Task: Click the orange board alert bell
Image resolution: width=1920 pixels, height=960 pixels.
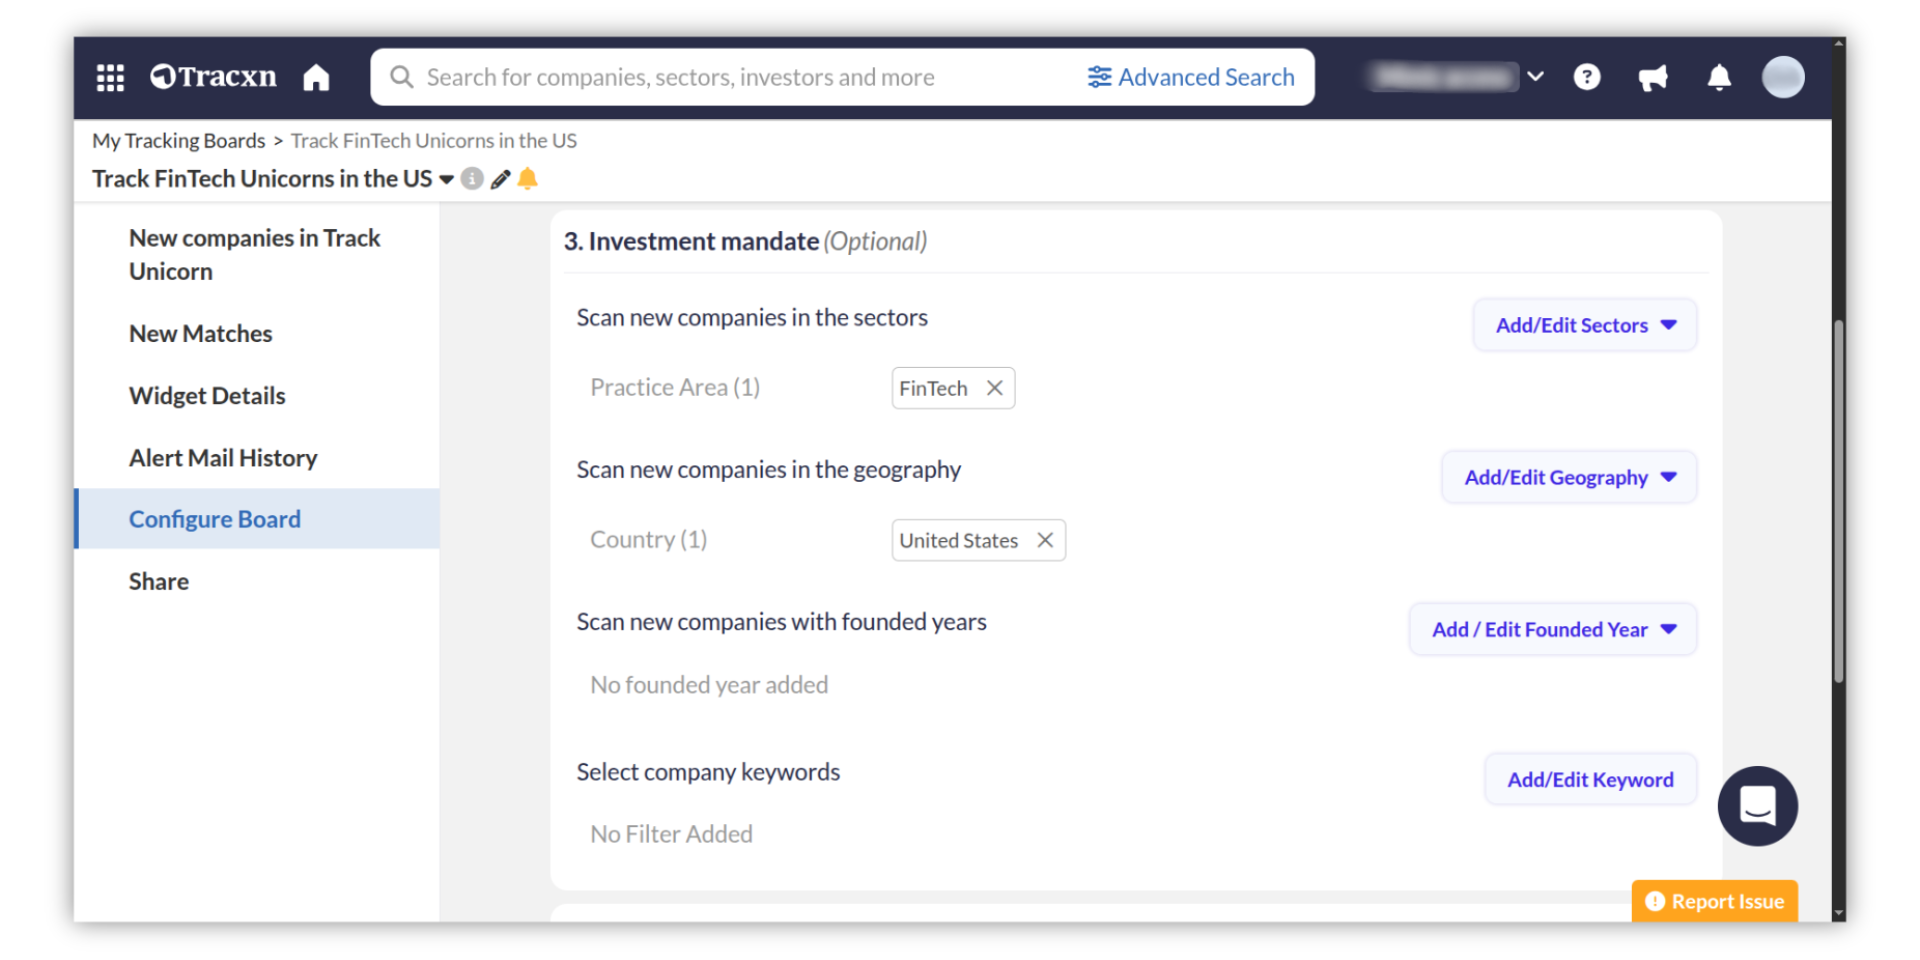Action: point(528,179)
